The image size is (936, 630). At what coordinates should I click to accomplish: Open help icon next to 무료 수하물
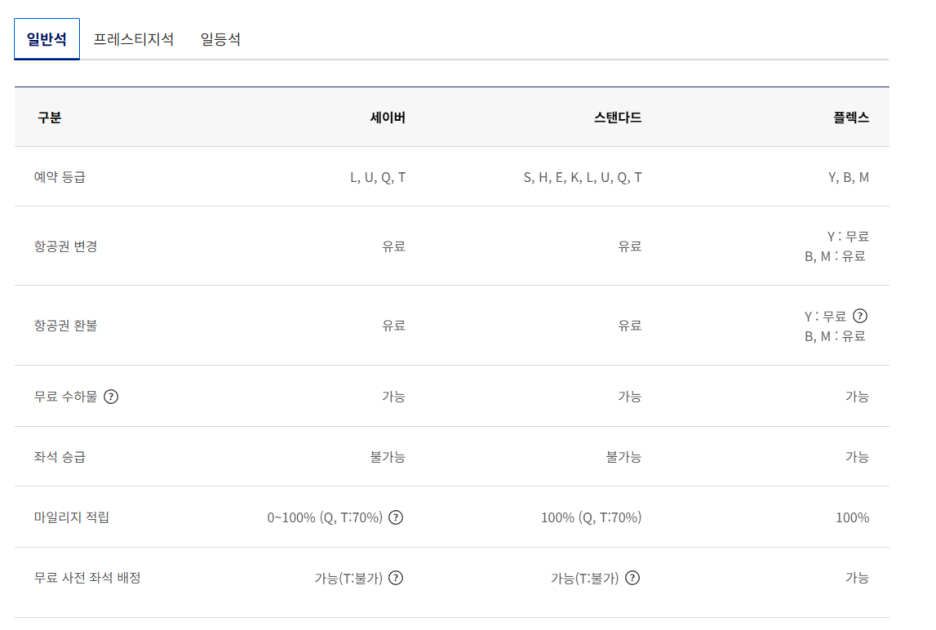111,396
